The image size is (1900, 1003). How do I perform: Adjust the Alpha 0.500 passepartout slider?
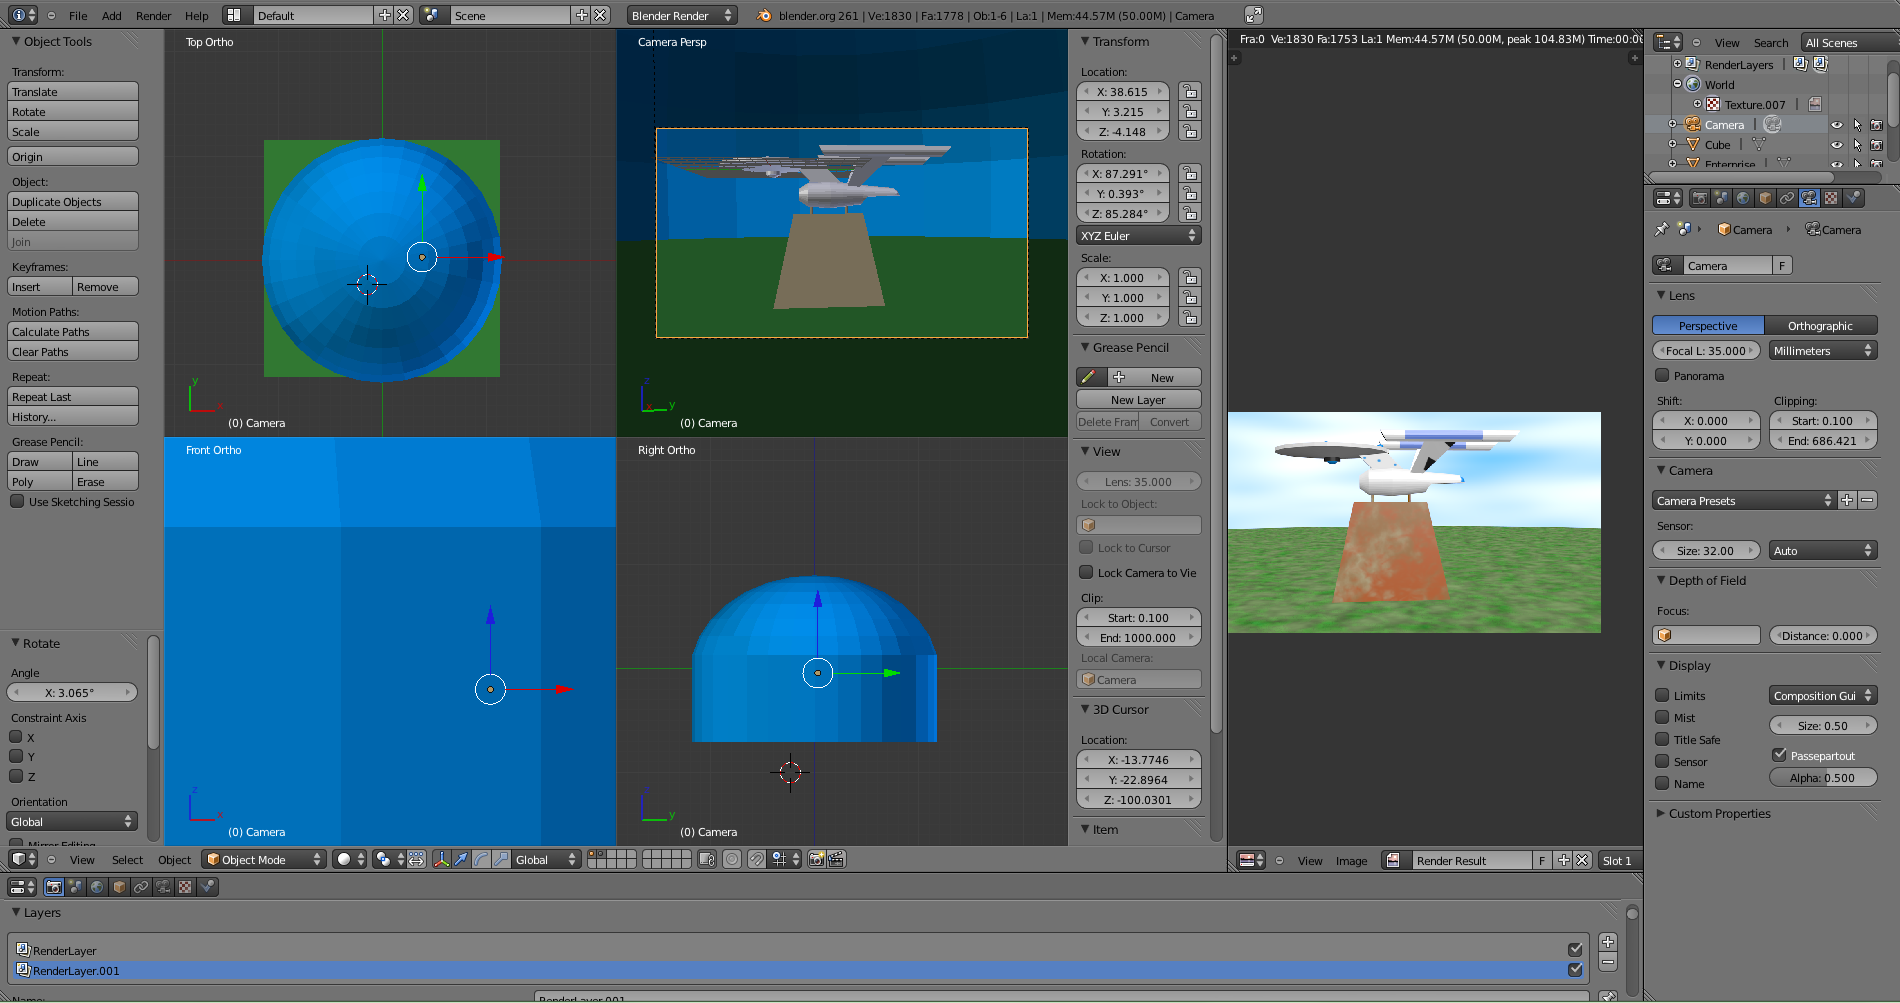(x=1823, y=777)
